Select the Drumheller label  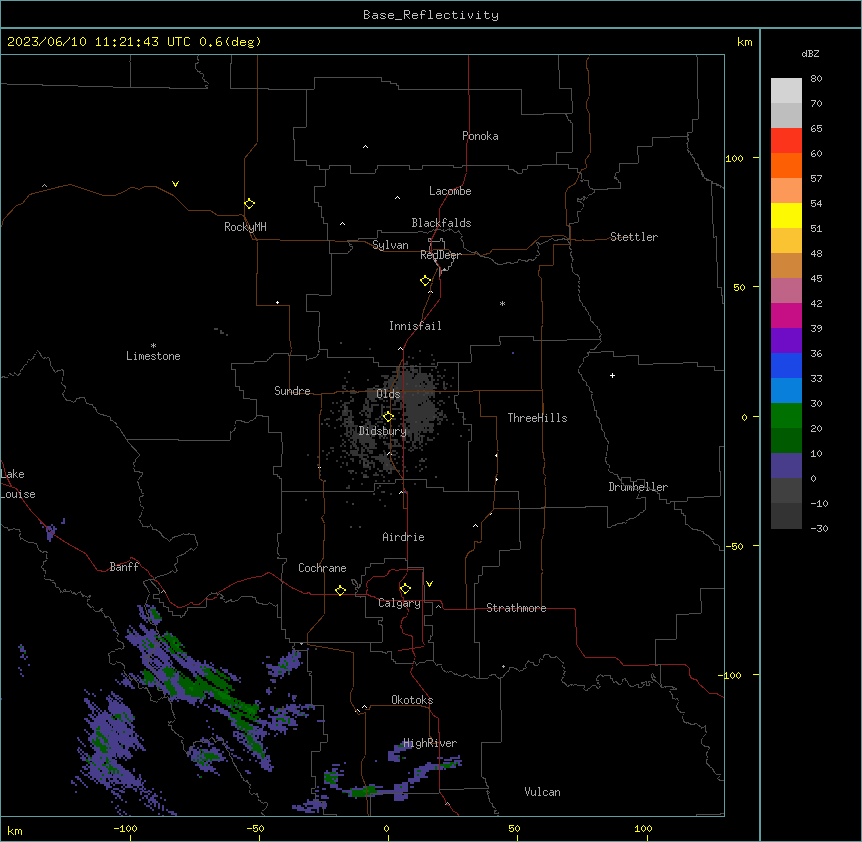638,487
